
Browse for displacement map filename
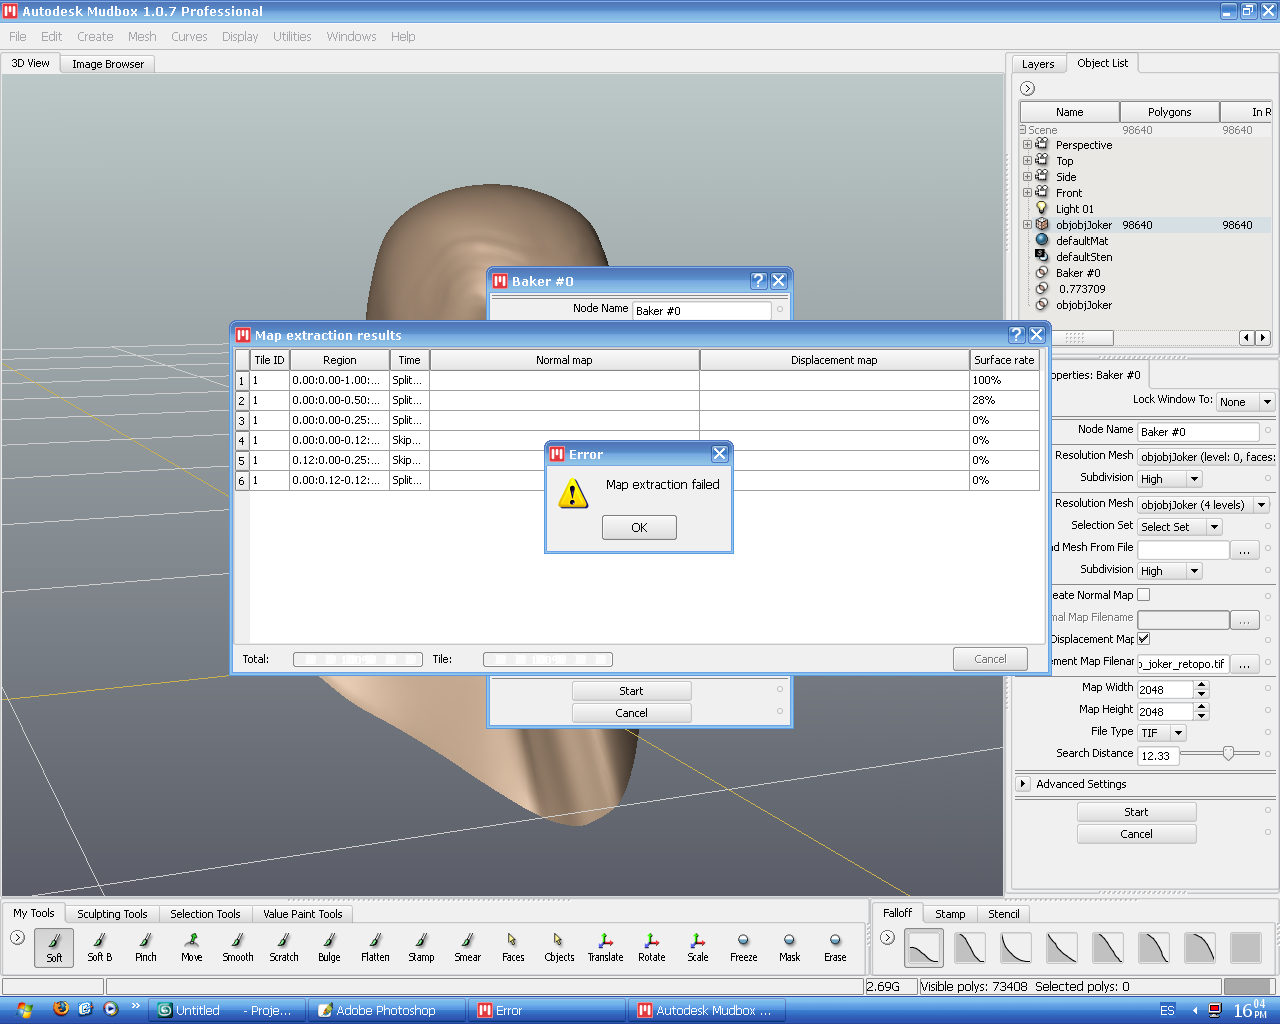pos(1244,664)
